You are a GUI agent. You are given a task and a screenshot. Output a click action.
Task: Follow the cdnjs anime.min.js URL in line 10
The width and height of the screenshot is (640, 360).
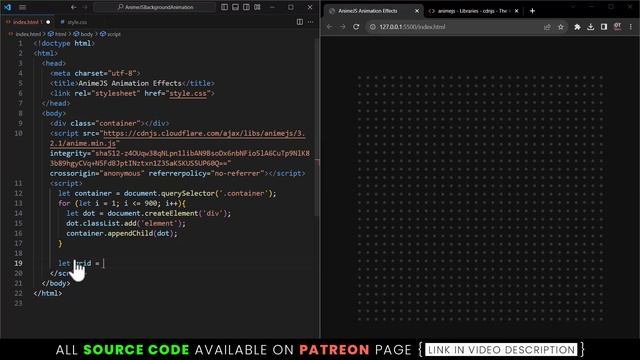204,133
